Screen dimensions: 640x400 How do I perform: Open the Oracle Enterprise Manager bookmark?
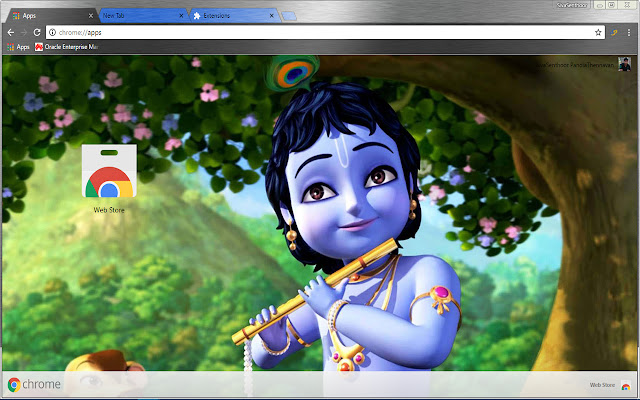[67, 47]
